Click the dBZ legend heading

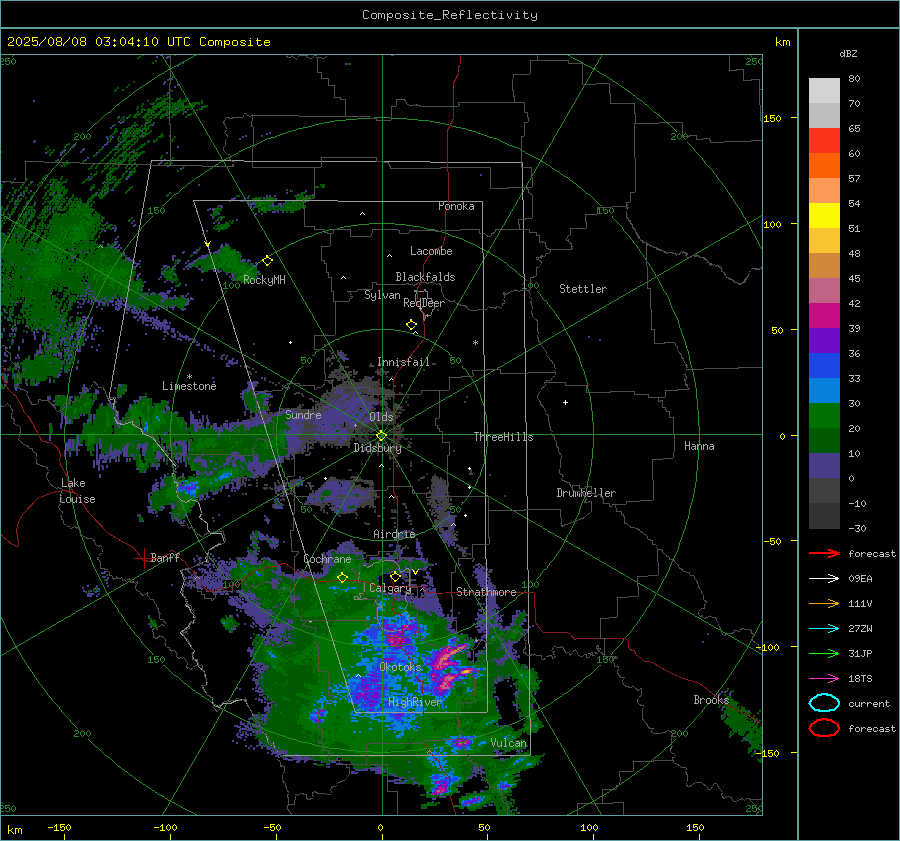848,53
